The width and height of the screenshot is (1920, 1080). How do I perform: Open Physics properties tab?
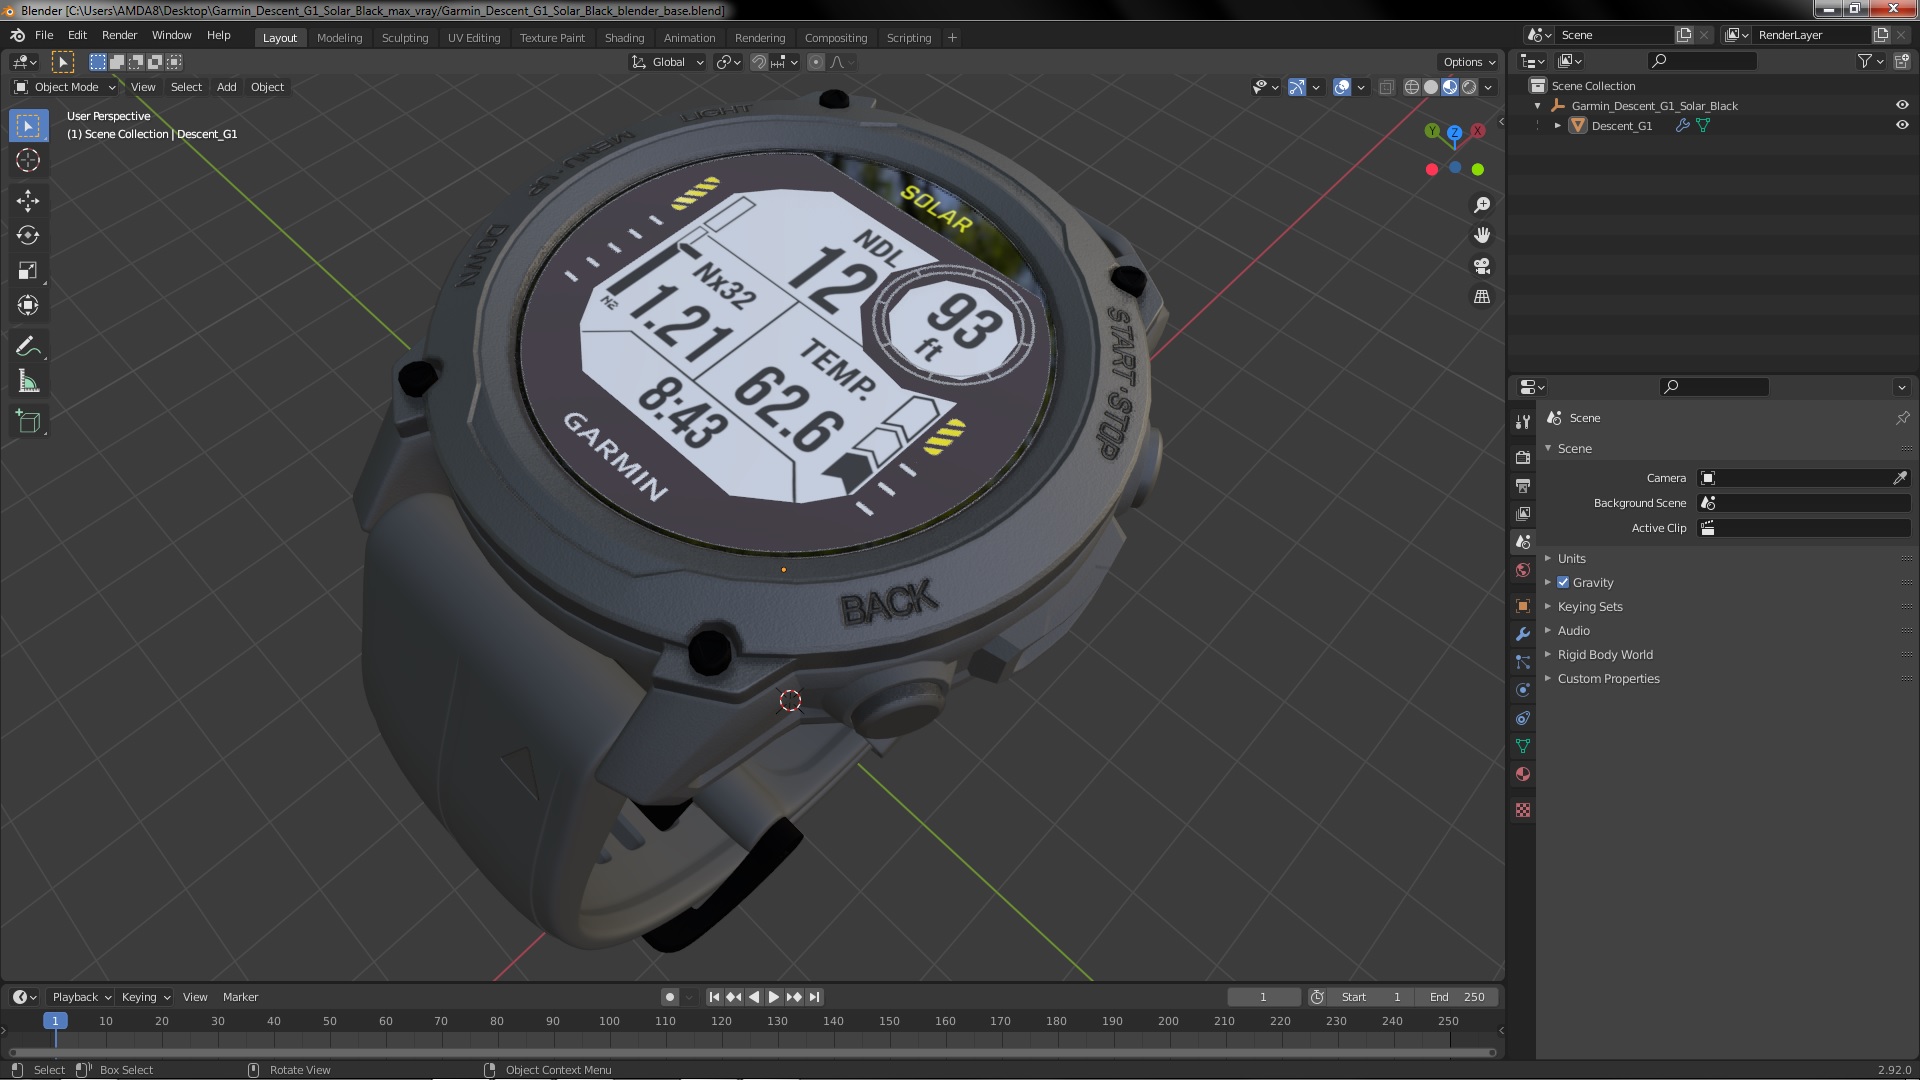coord(1523,690)
